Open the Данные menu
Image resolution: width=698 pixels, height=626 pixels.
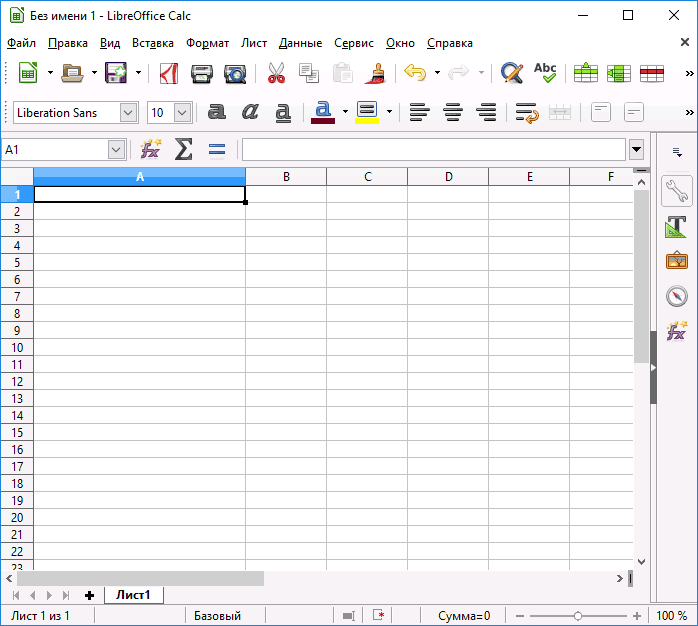[300, 43]
